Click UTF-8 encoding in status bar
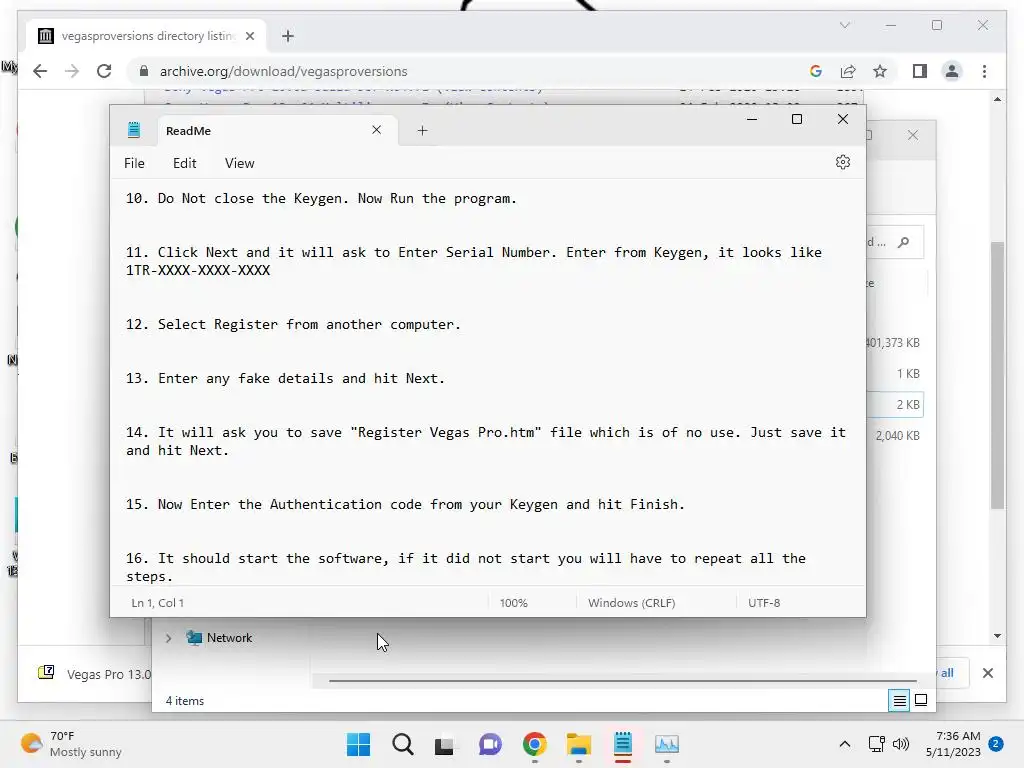This screenshot has width=1024, height=768. (763, 603)
